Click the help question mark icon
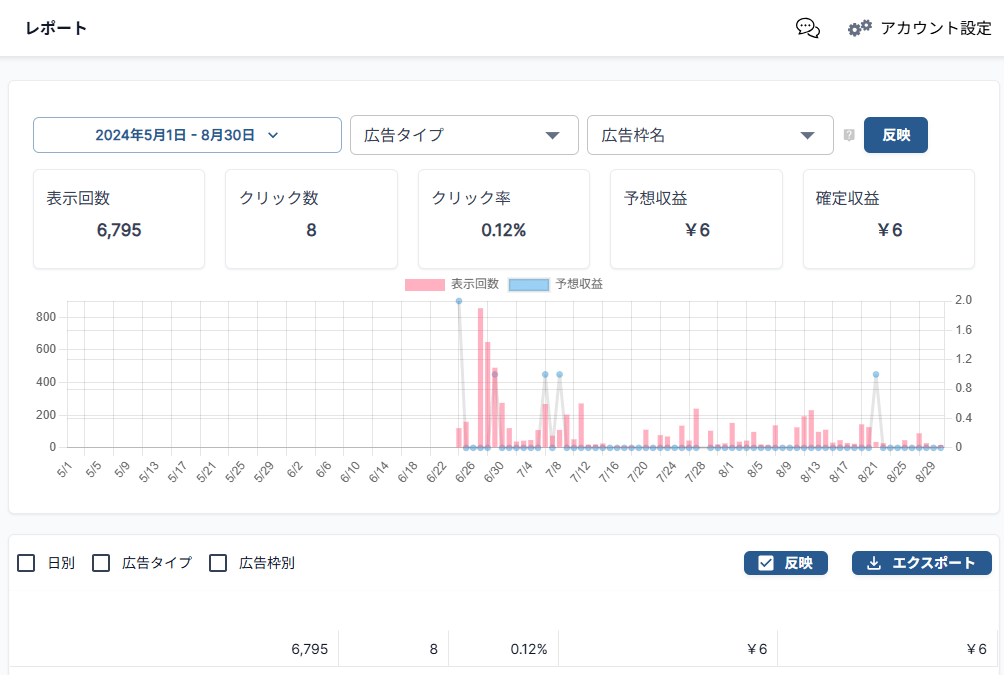Screen dimensions: 1004x675 pyautogui.click(x=849, y=135)
